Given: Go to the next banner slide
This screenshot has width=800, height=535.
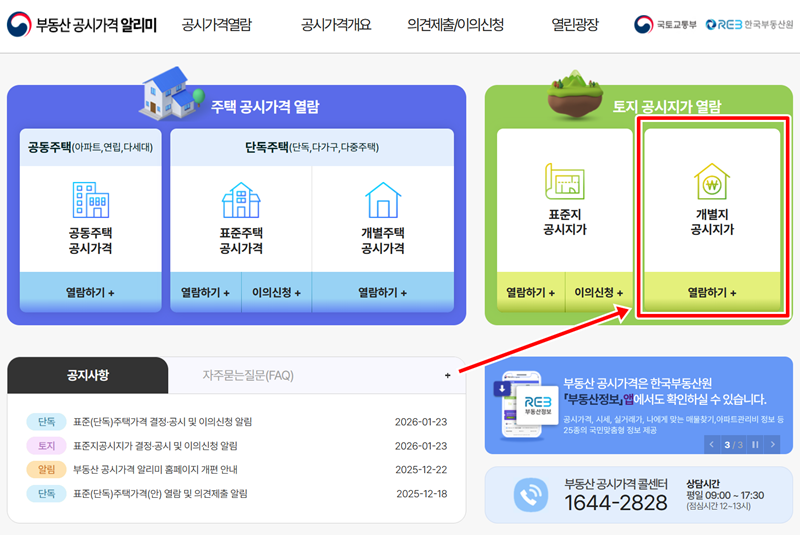Looking at the screenshot, I should [772, 445].
